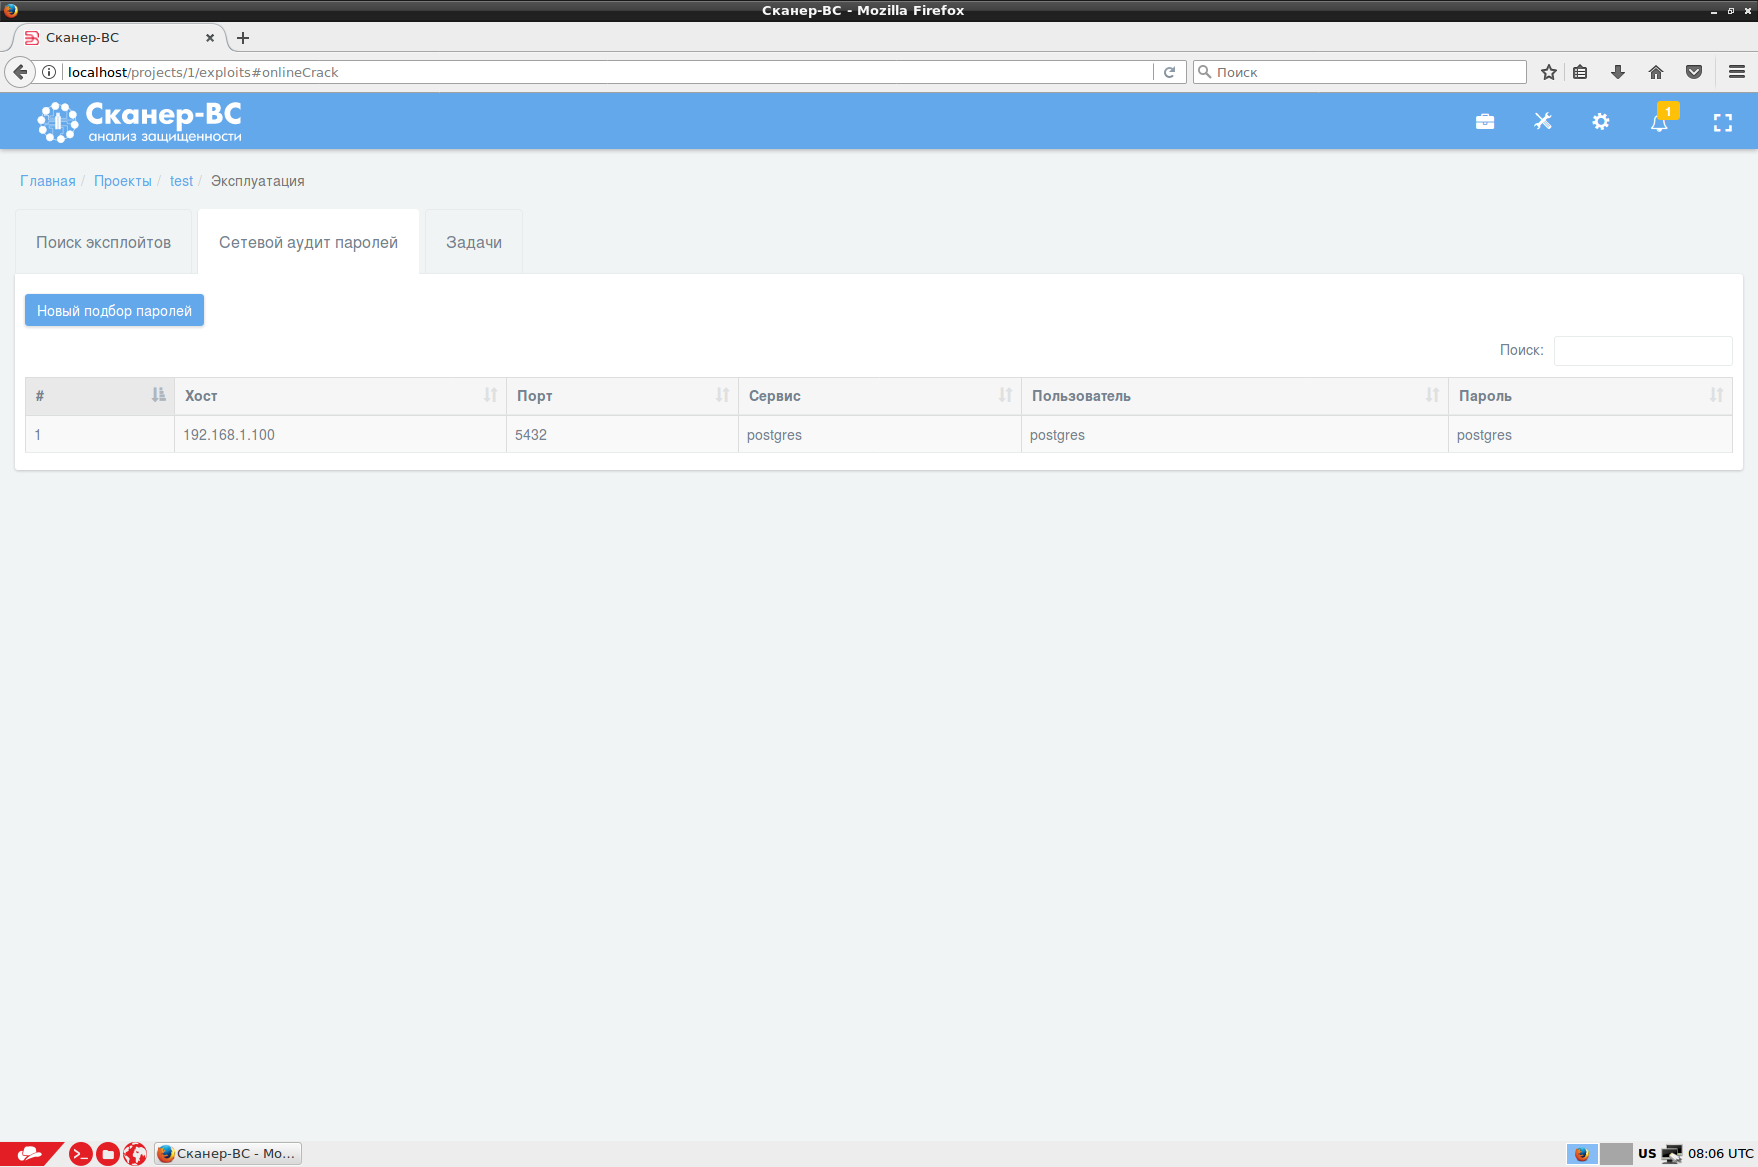Go back with Firefox back arrow
The image size is (1758, 1167).
(x=20, y=72)
